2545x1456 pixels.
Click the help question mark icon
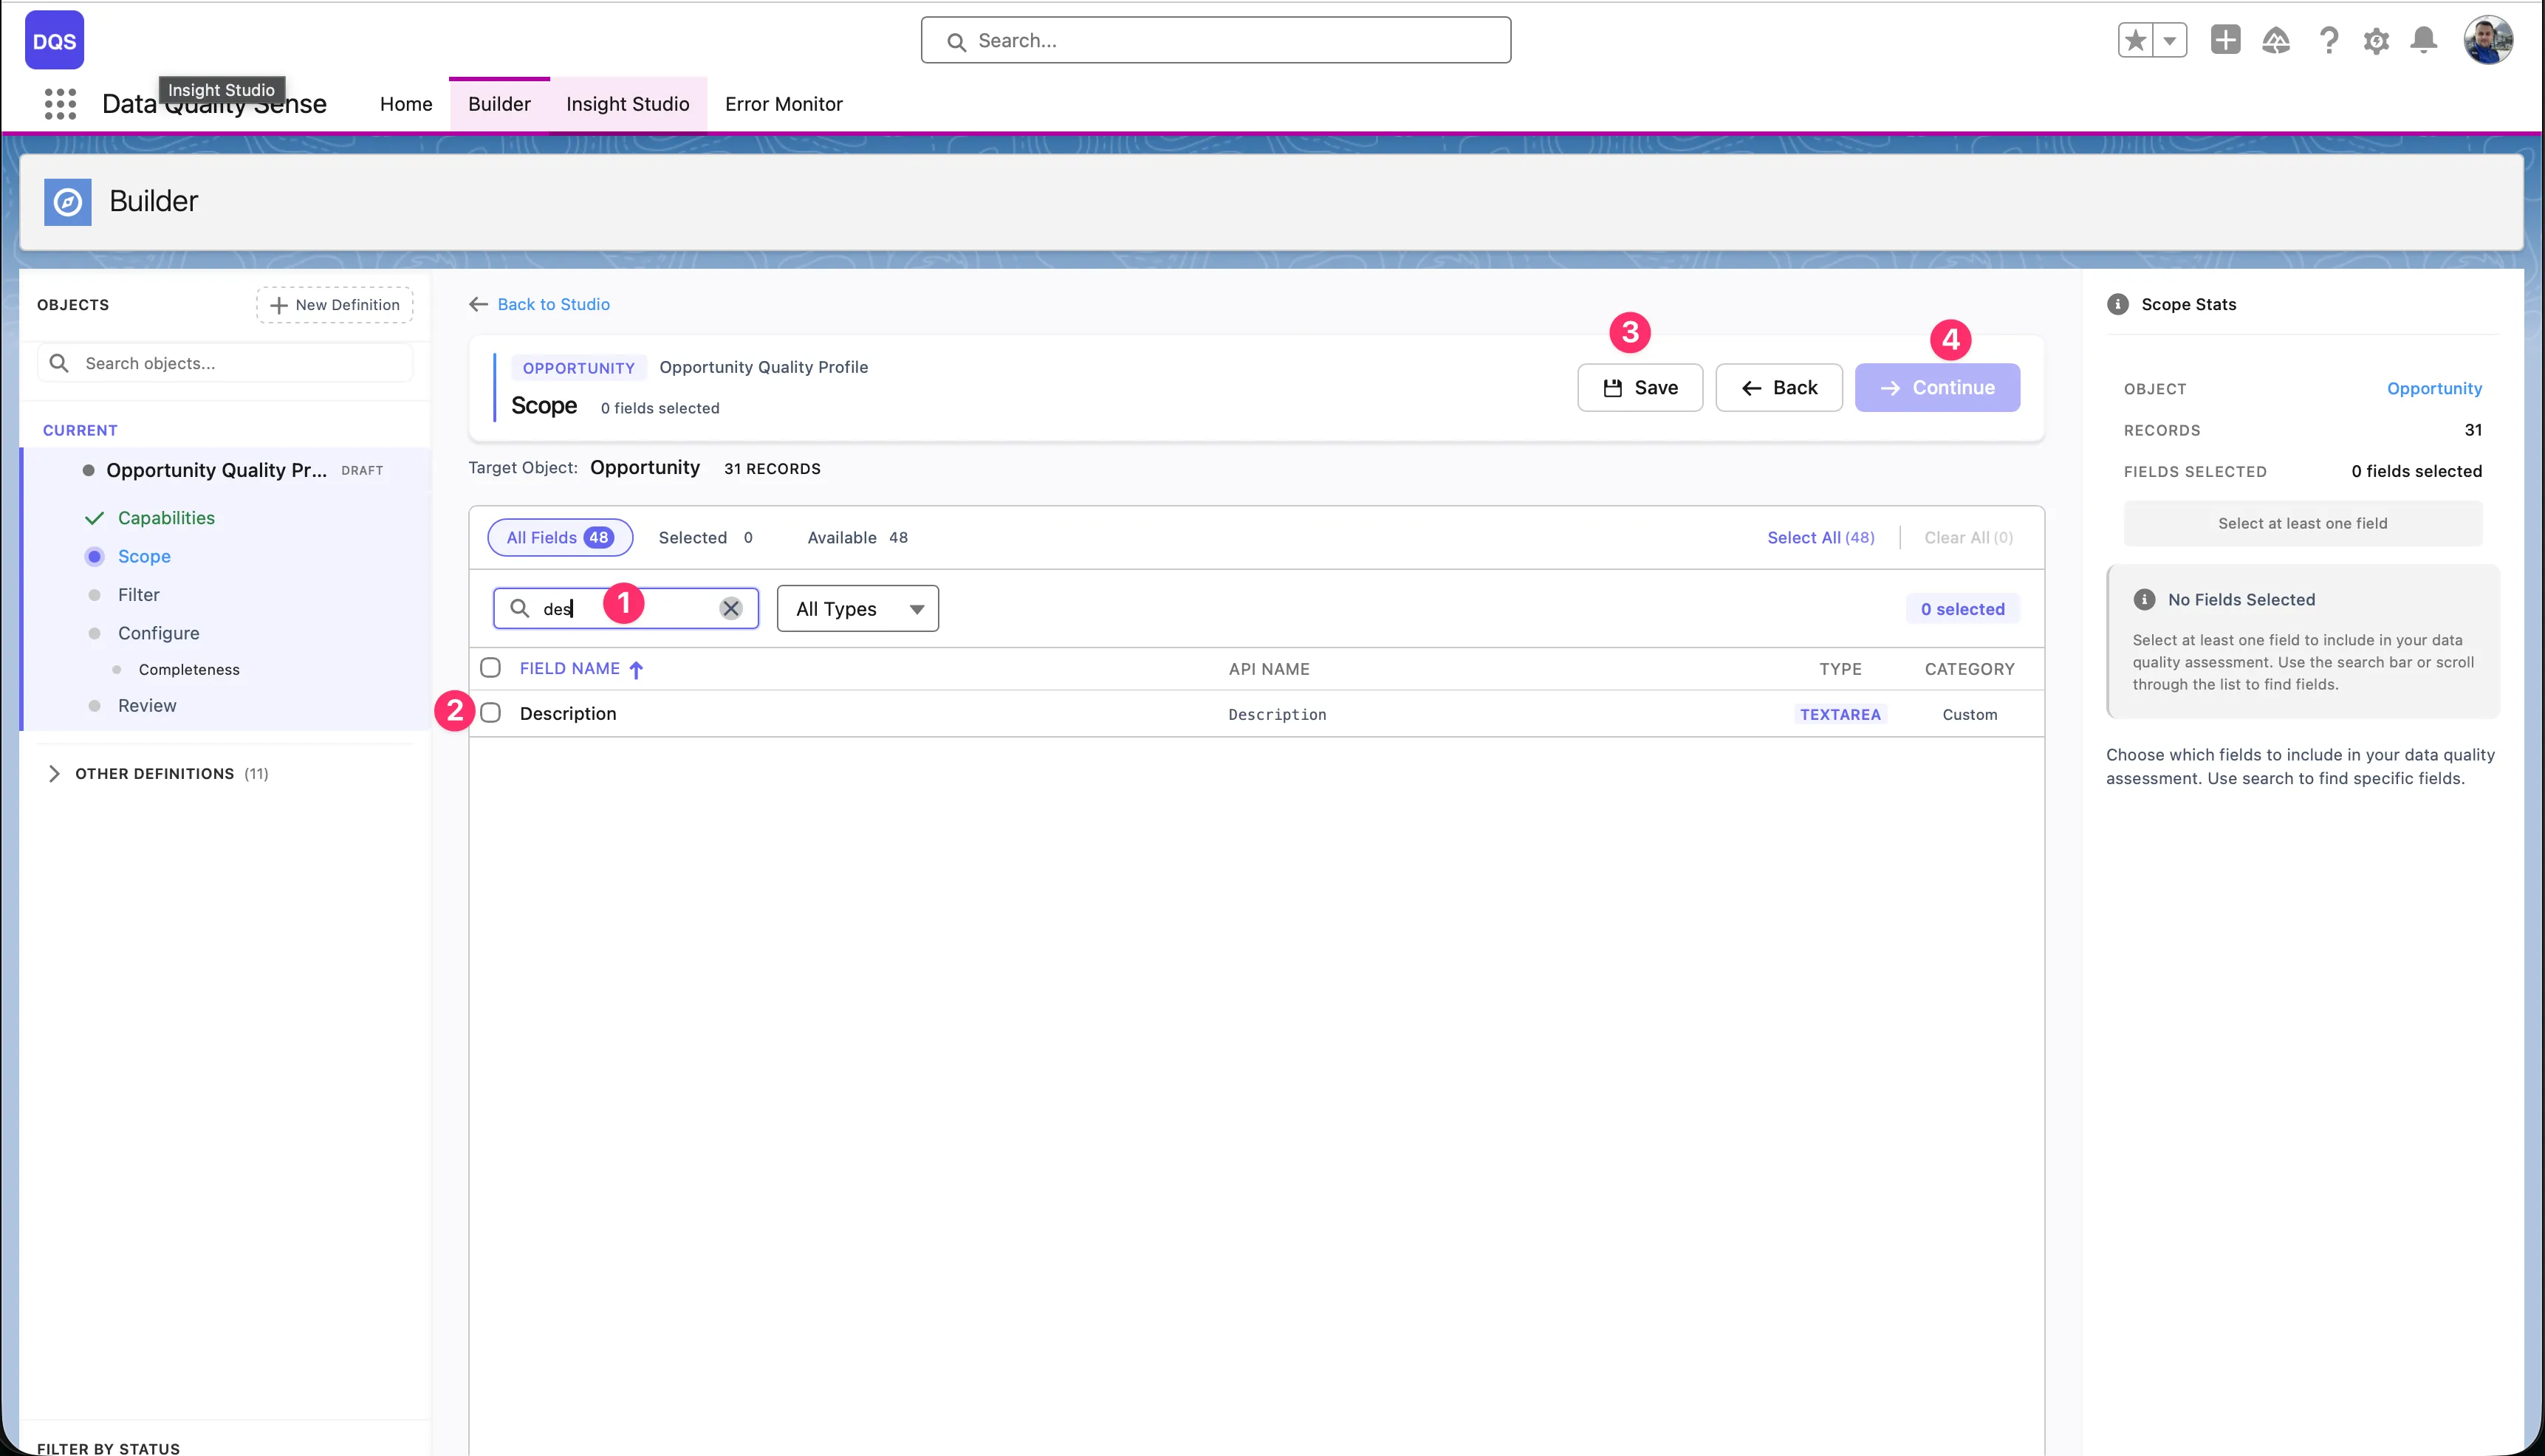point(2329,40)
